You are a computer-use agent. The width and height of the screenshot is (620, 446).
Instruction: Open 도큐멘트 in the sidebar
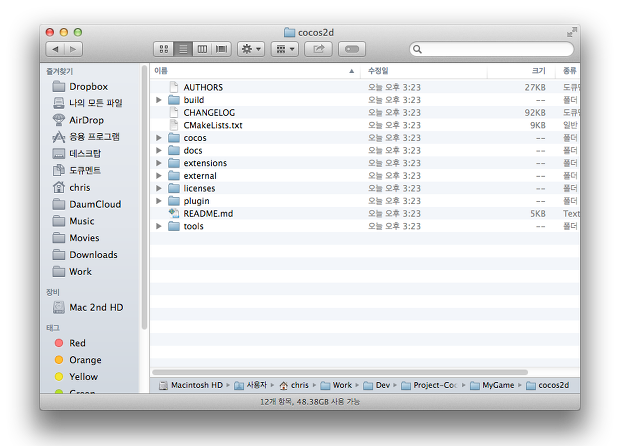point(77,170)
